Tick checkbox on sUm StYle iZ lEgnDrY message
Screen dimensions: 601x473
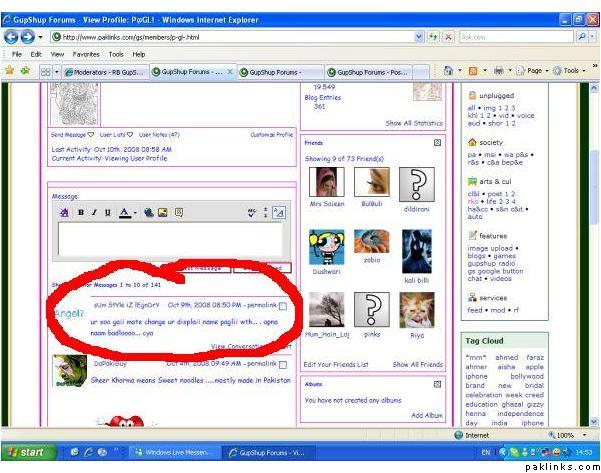[x=284, y=306]
